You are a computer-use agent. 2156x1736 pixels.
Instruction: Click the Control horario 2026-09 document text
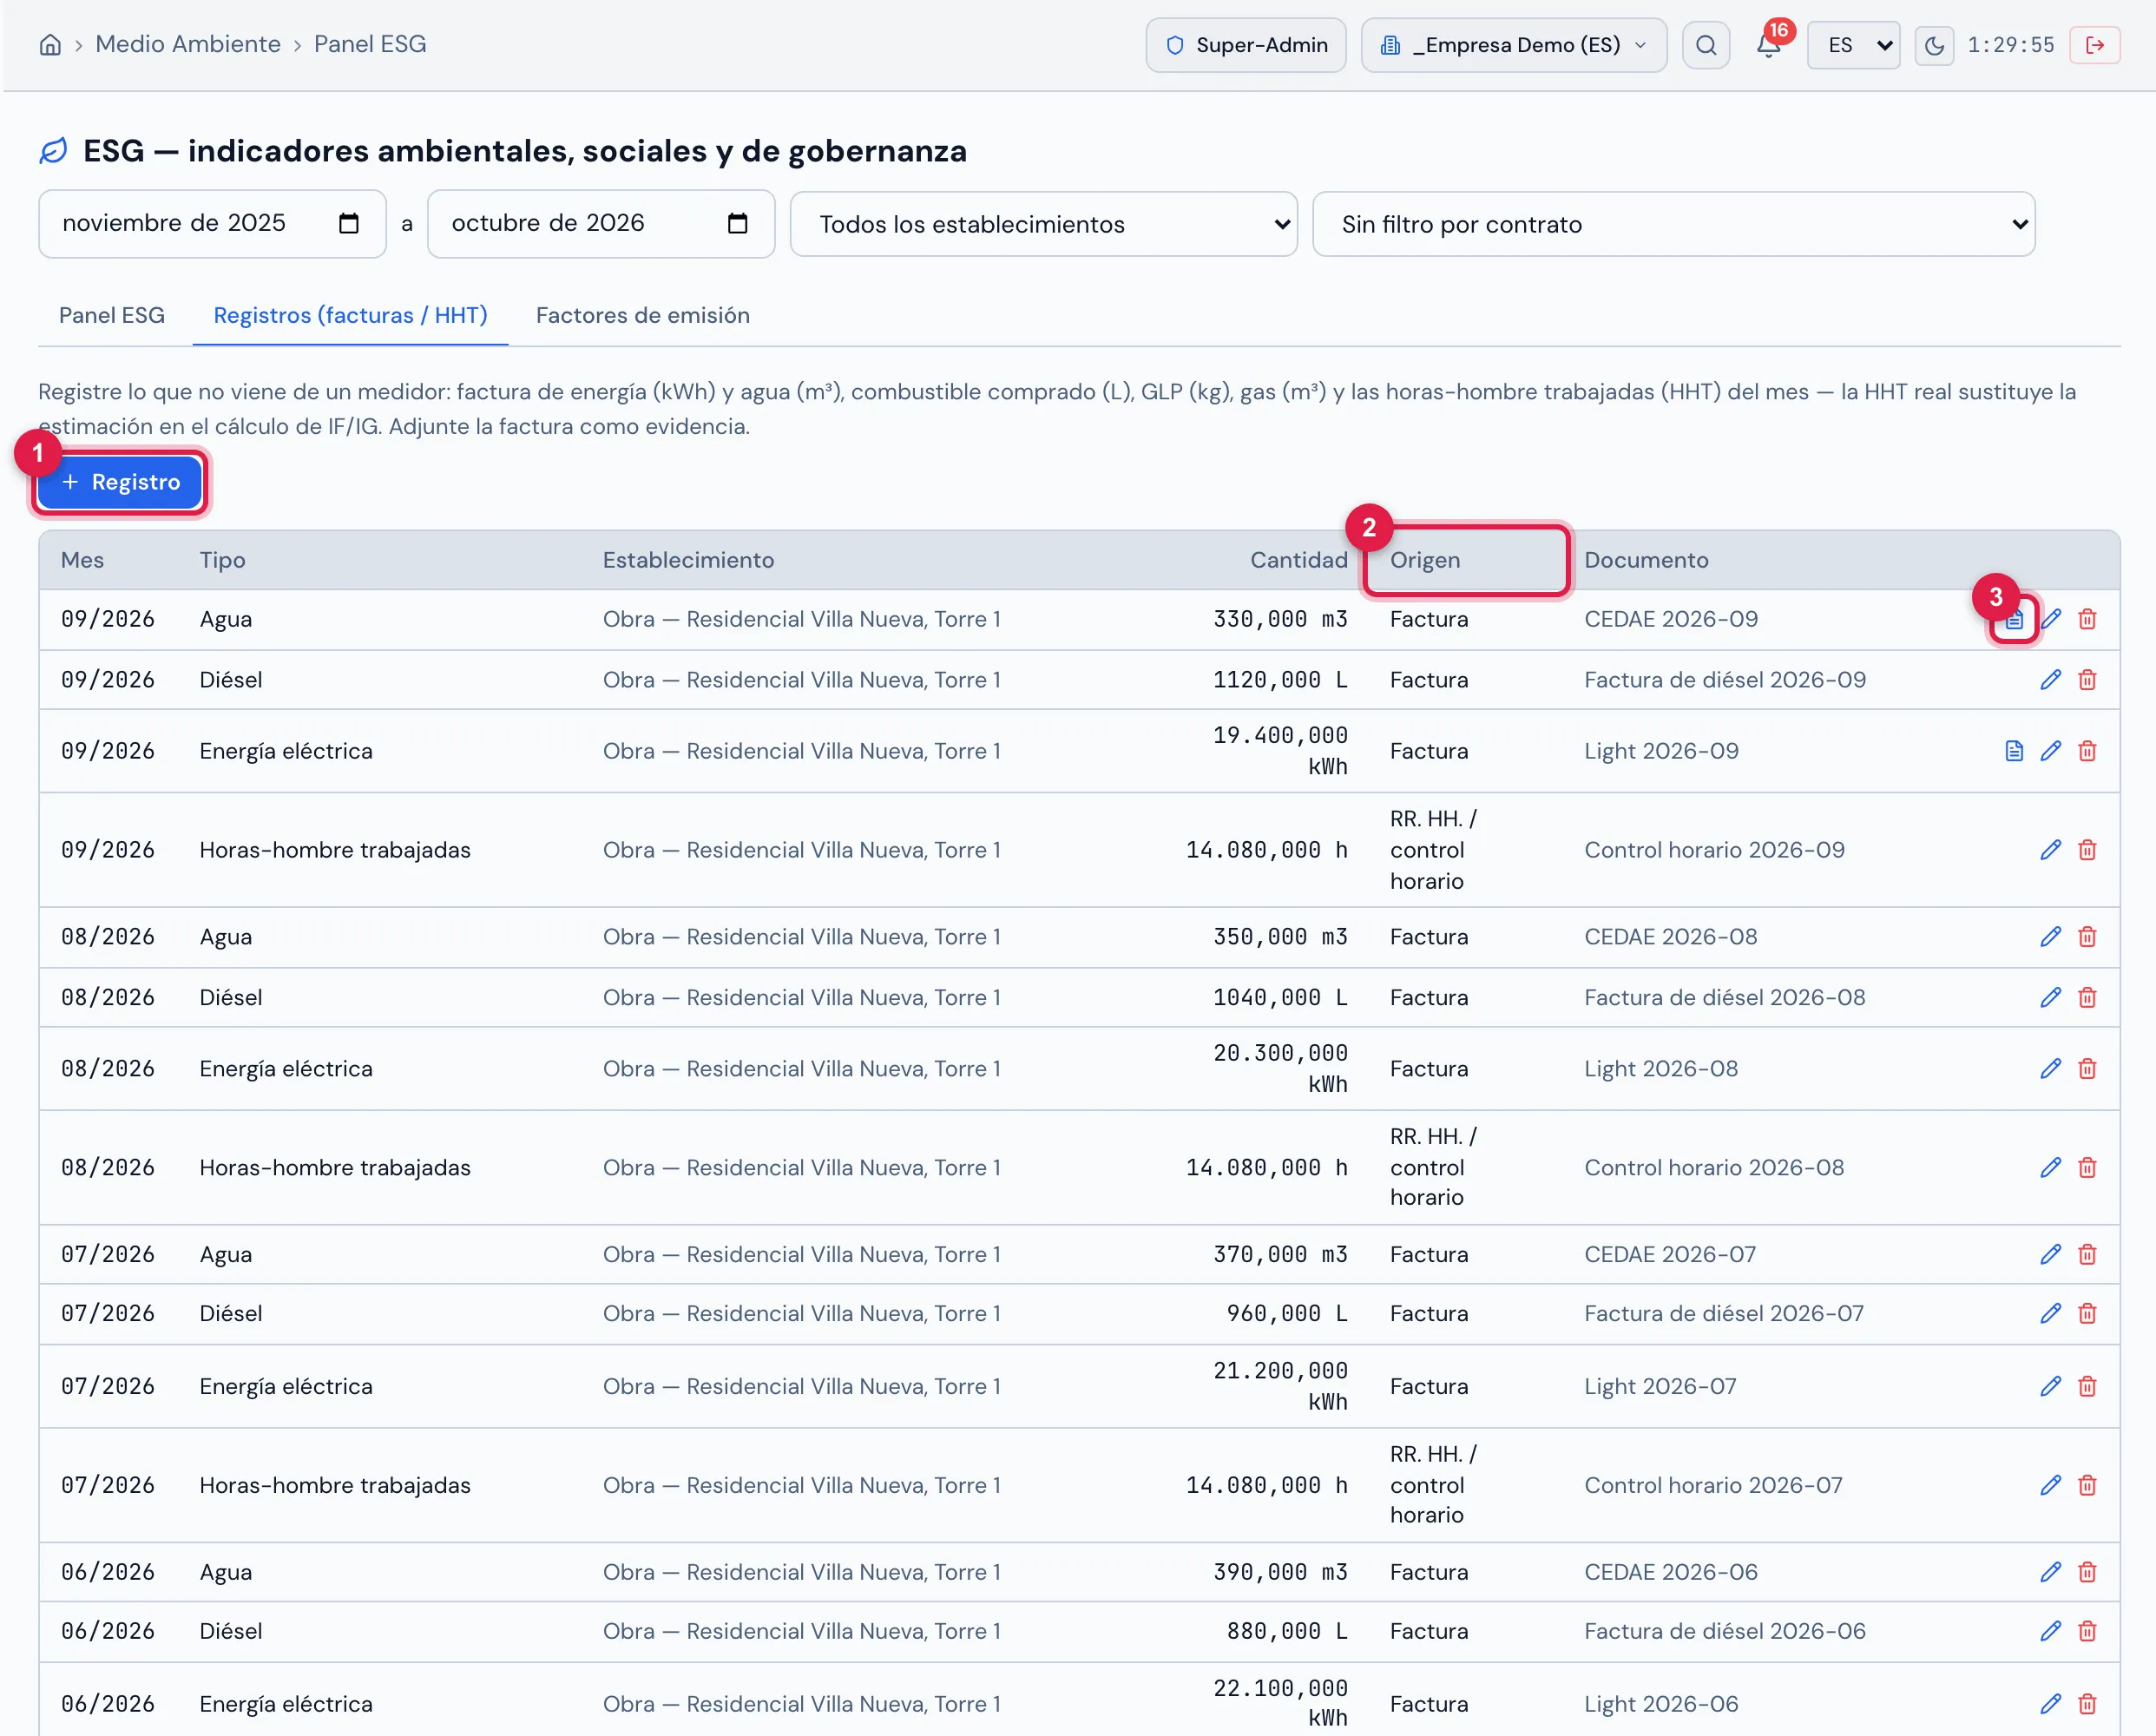pos(1714,850)
